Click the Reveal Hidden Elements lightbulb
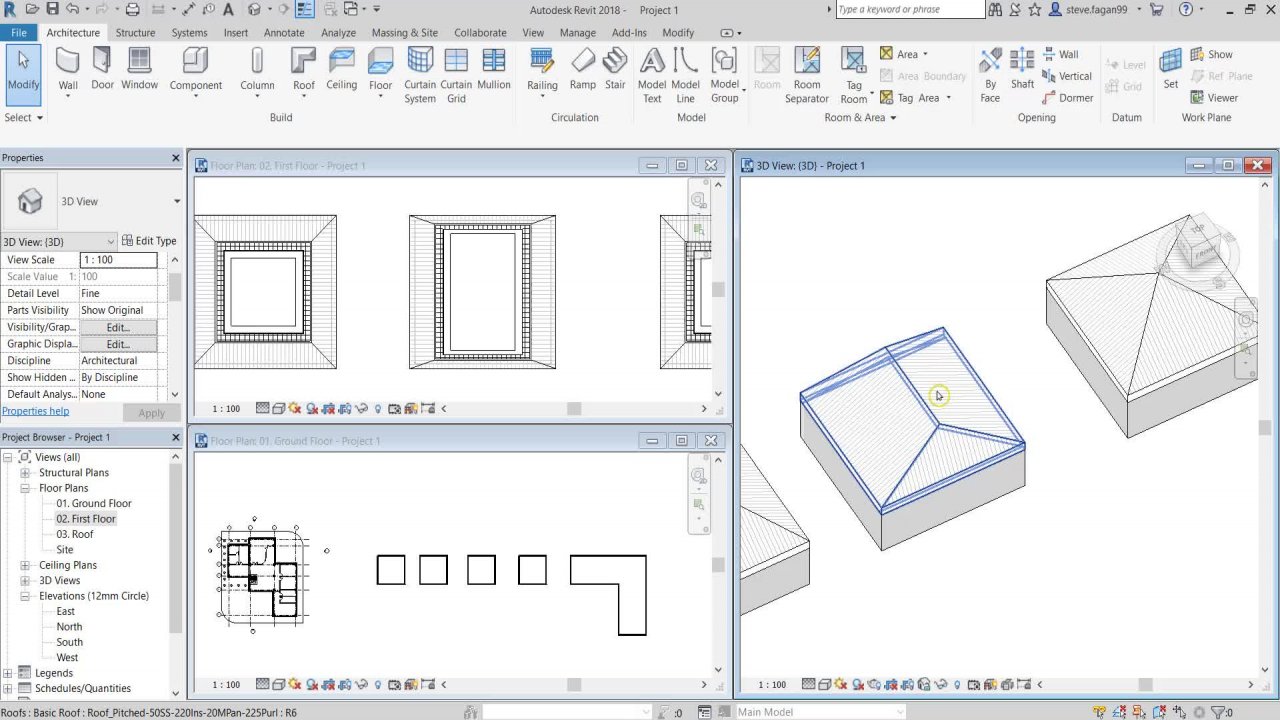Viewport: 1280px width, 720px height. pyautogui.click(x=377, y=408)
